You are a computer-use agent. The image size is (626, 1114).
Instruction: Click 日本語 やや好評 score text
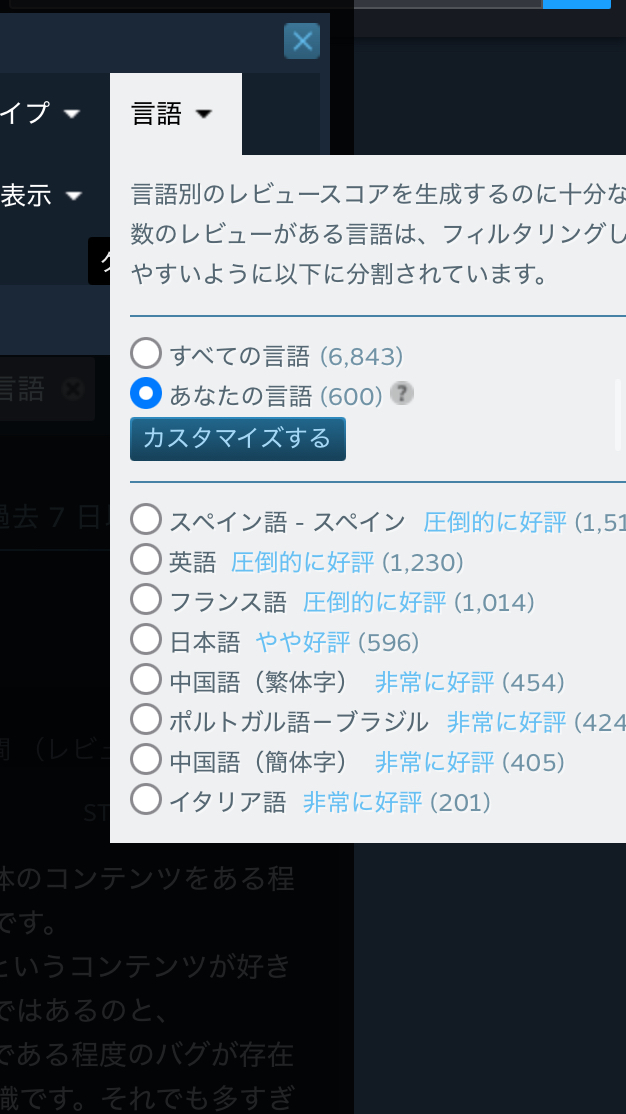pyautogui.click(x=303, y=642)
